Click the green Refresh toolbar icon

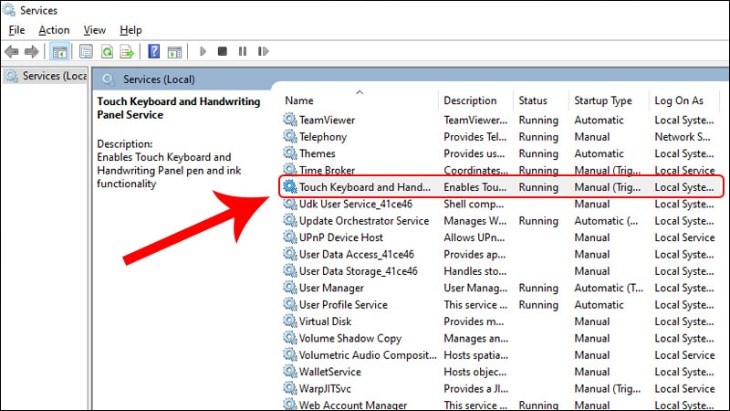pos(107,51)
